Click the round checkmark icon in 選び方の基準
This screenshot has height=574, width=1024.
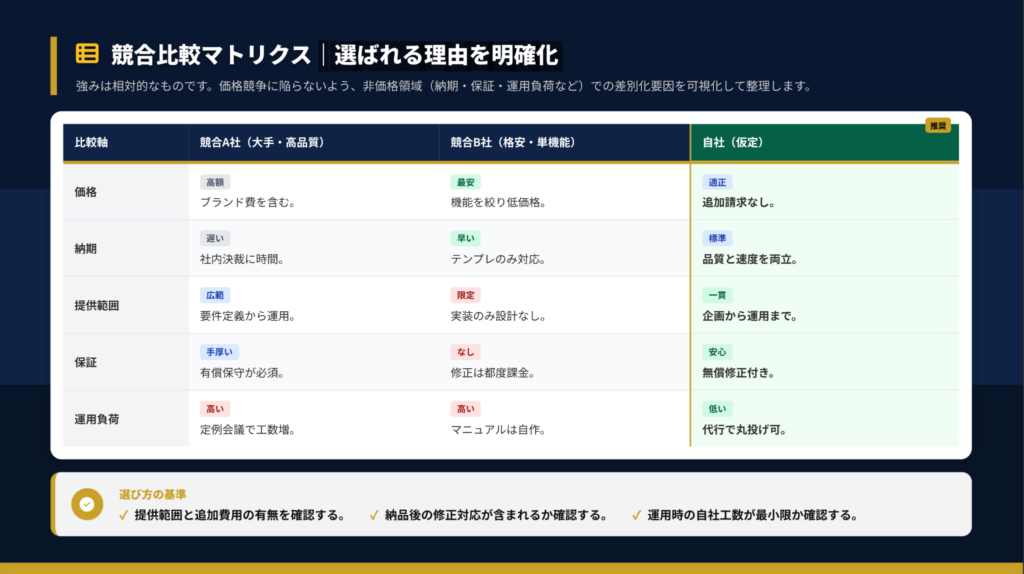87,505
